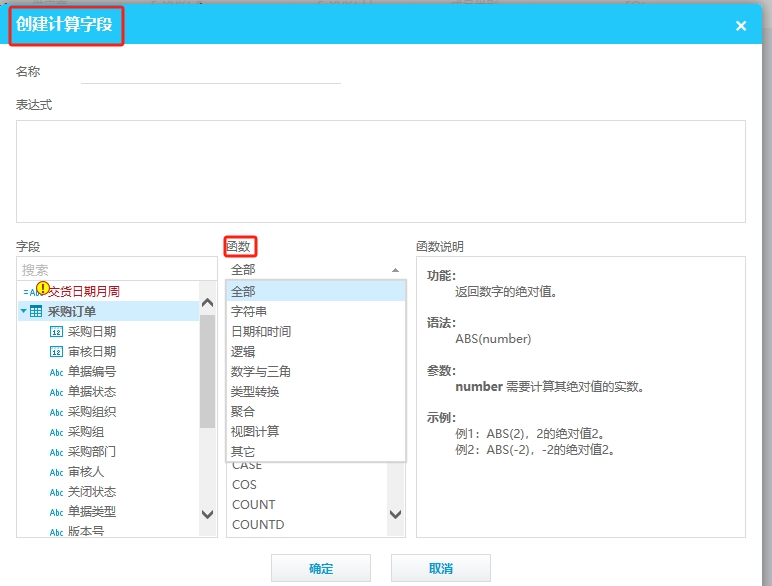Screen dimensions: 772x586
Task: Click into the 表达式 expression text area
Action: point(380,171)
